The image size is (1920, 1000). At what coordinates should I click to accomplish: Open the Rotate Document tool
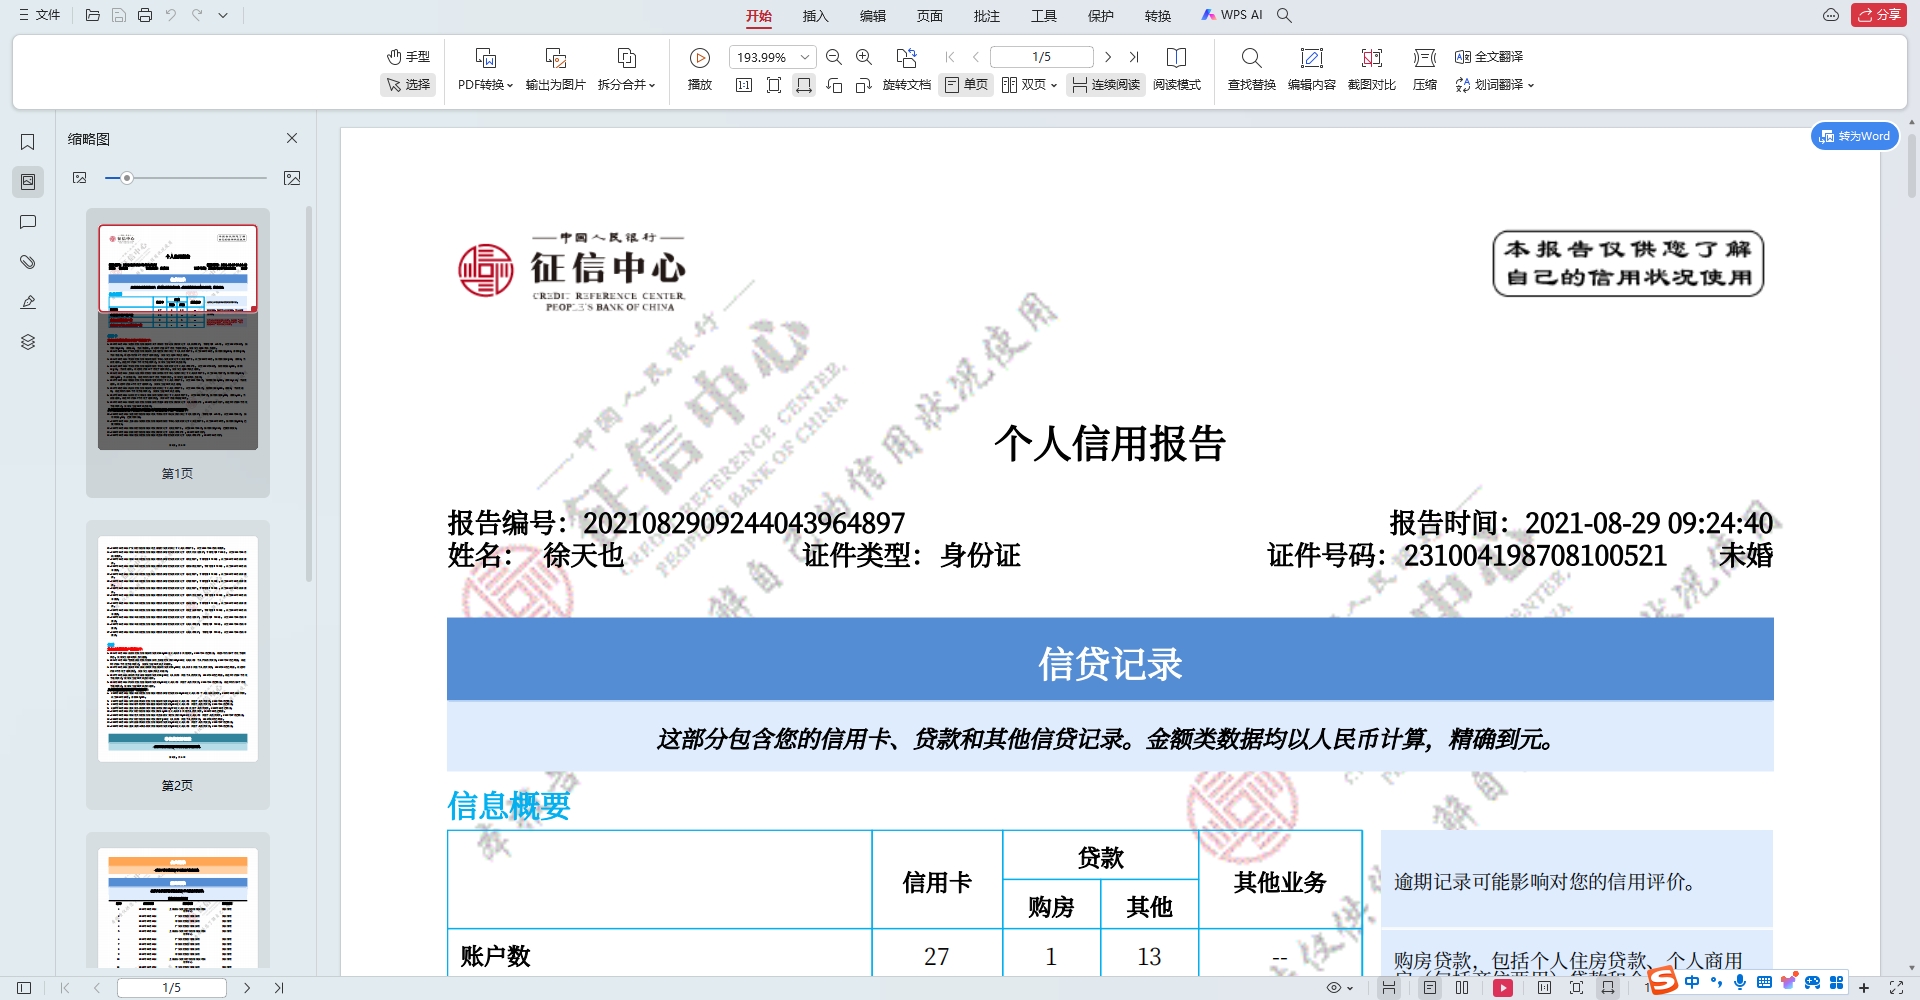pyautogui.click(x=906, y=59)
